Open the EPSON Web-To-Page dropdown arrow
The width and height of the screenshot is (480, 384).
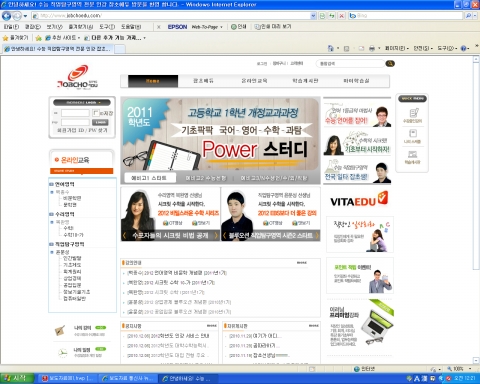click(x=221, y=27)
